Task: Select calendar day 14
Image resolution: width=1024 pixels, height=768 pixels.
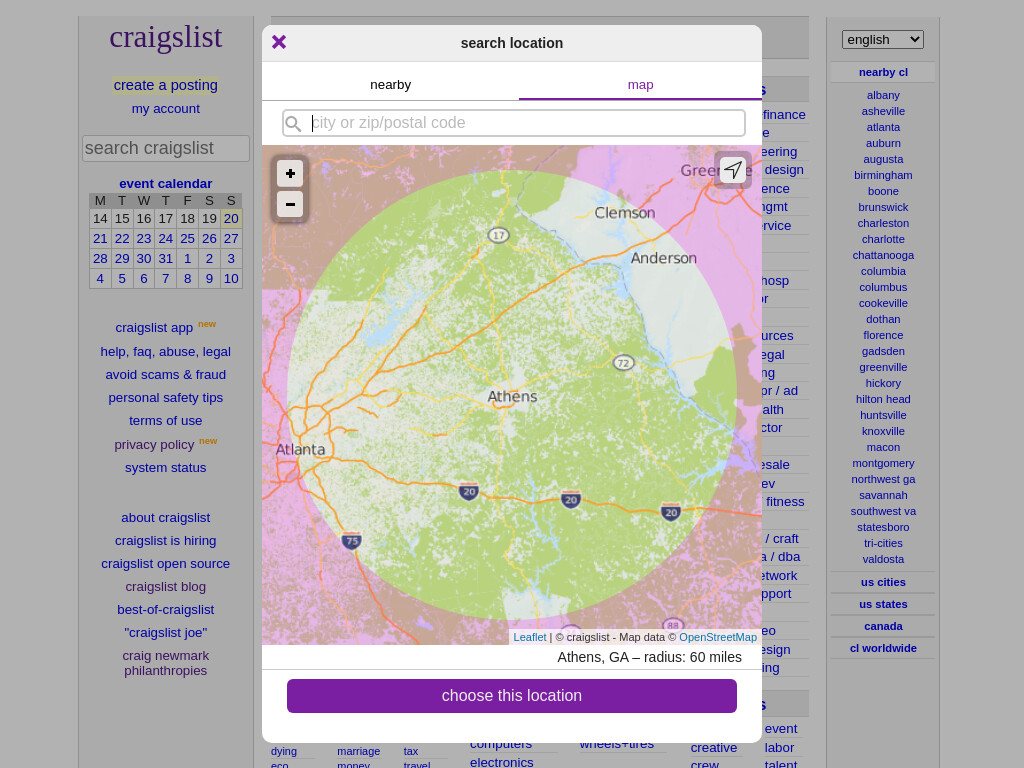Action: click(x=100, y=219)
